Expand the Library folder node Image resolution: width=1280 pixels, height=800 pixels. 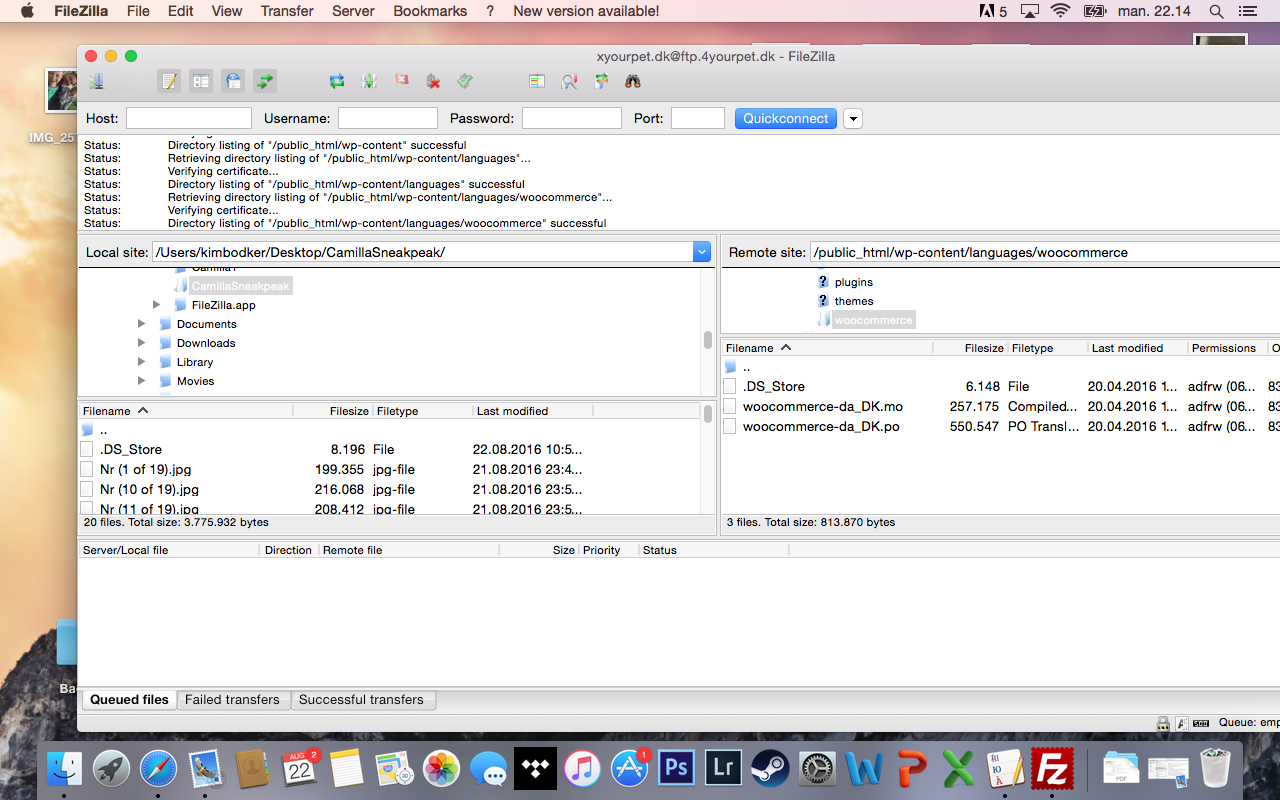[141, 362]
